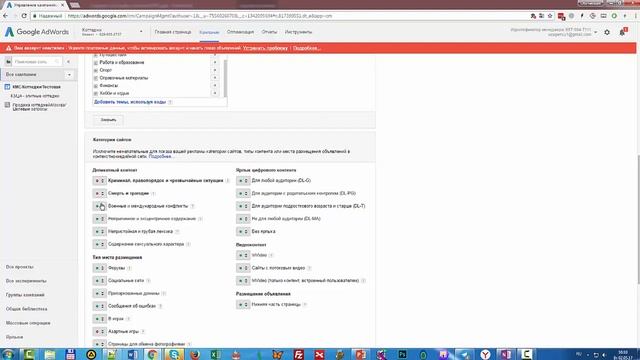Toggle exclusion for Непристойная и грубая лексика
Viewport: 640px width, 360px height.
99,231
